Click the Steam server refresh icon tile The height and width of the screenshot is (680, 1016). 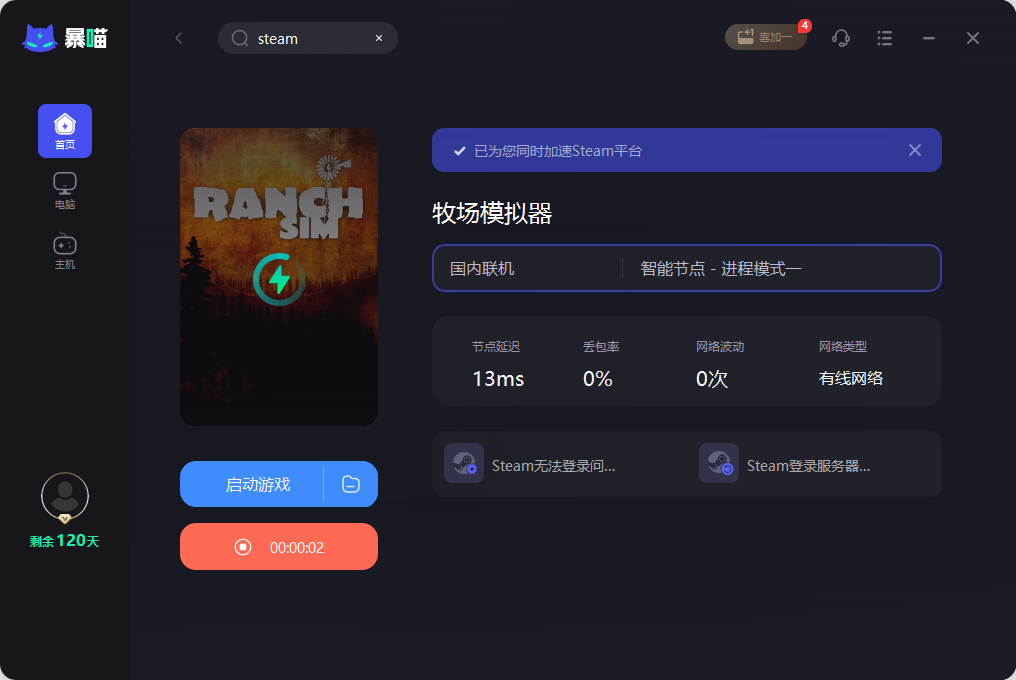(719, 463)
